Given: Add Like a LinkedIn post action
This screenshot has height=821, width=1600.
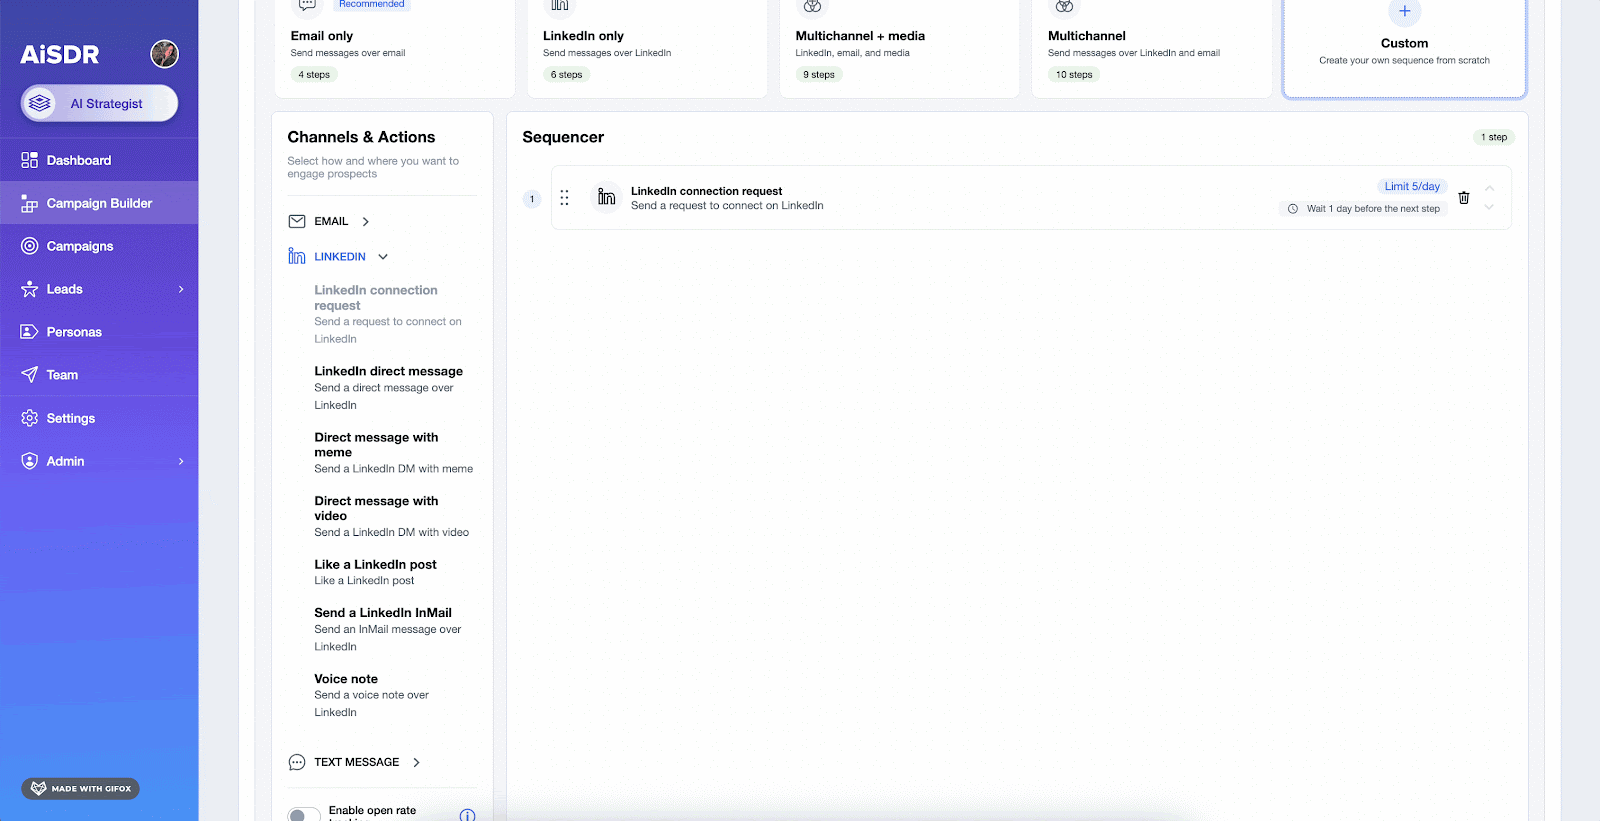Looking at the screenshot, I should pos(375,572).
